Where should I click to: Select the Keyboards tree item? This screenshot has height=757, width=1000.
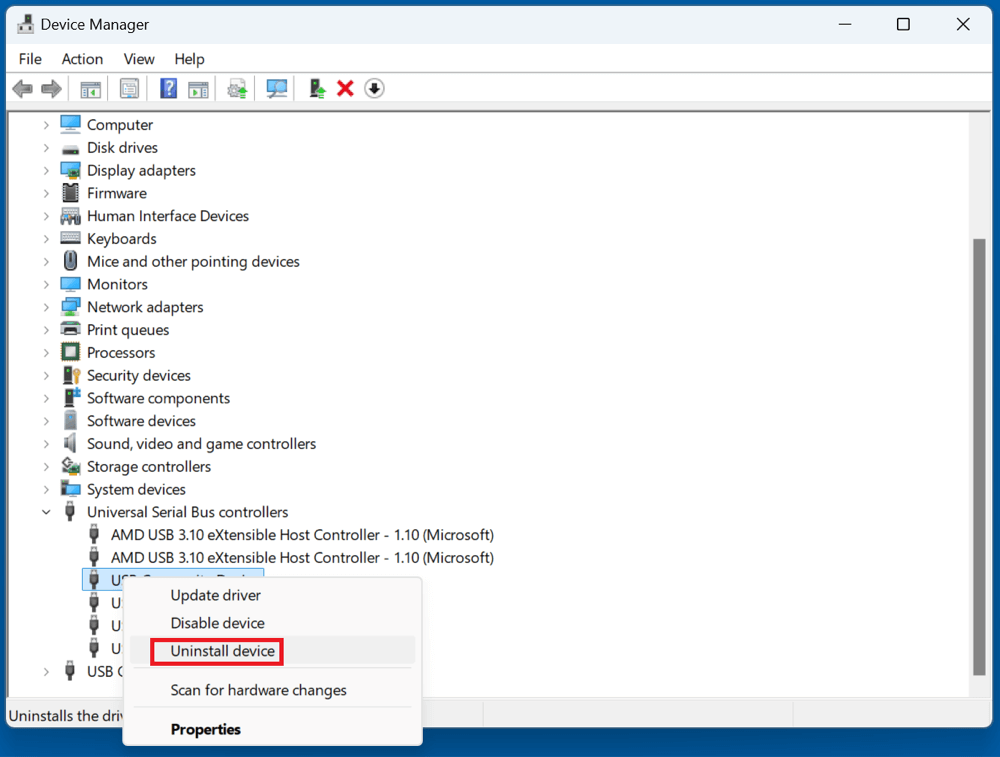pyautogui.click(x=121, y=238)
